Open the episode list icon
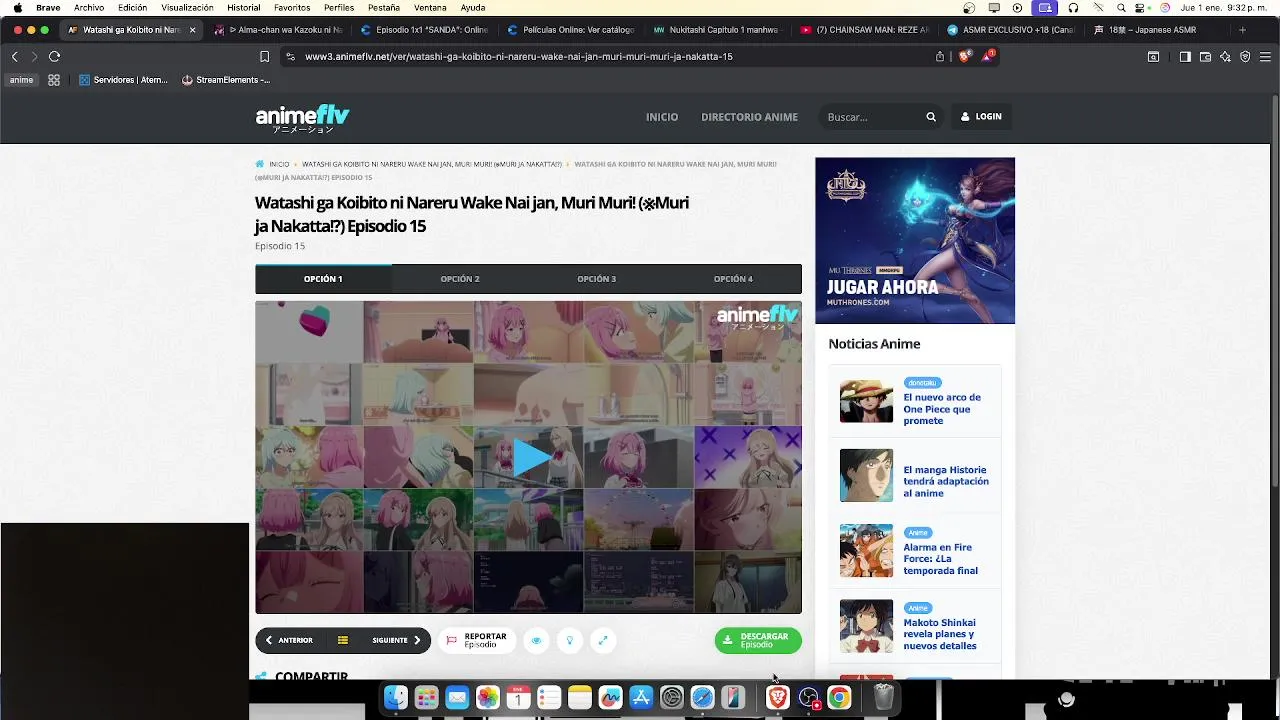This screenshot has height=720, width=1280. [x=343, y=640]
